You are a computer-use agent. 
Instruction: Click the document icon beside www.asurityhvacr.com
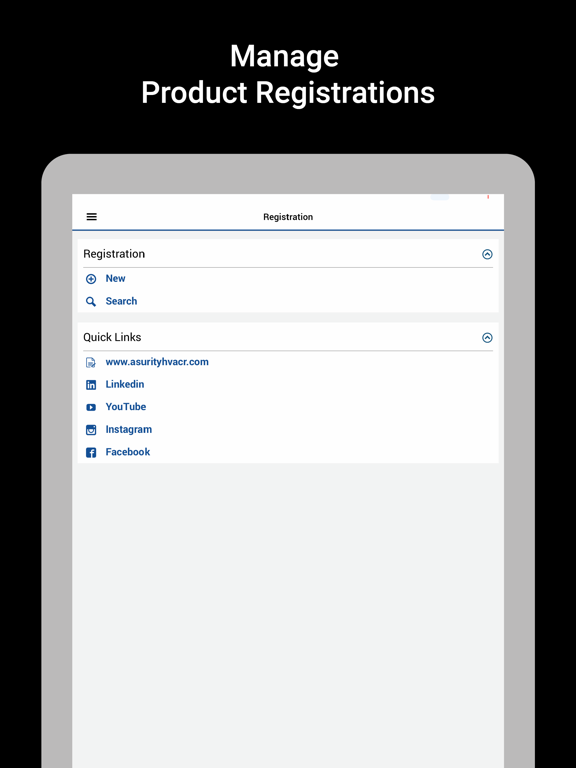(x=91, y=362)
